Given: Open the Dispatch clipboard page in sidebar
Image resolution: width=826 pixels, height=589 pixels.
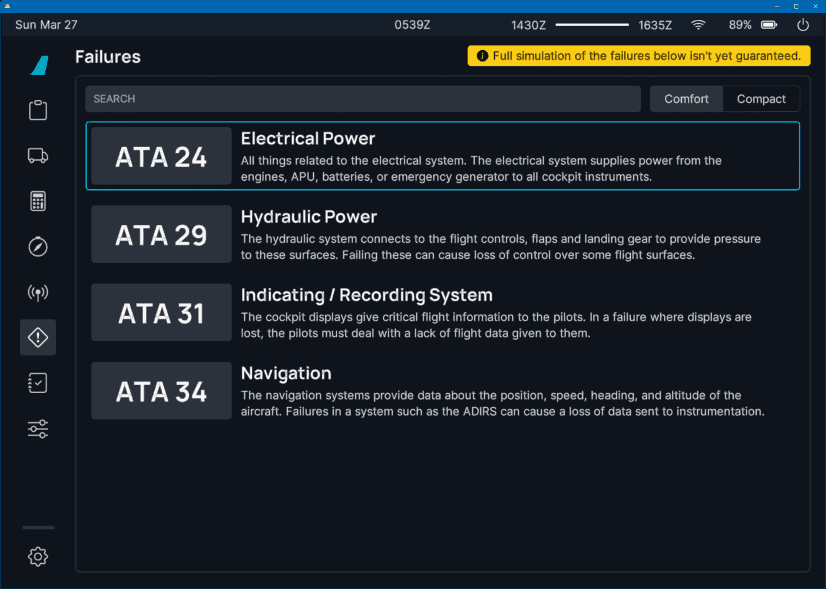Looking at the screenshot, I should click(x=38, y=110).
